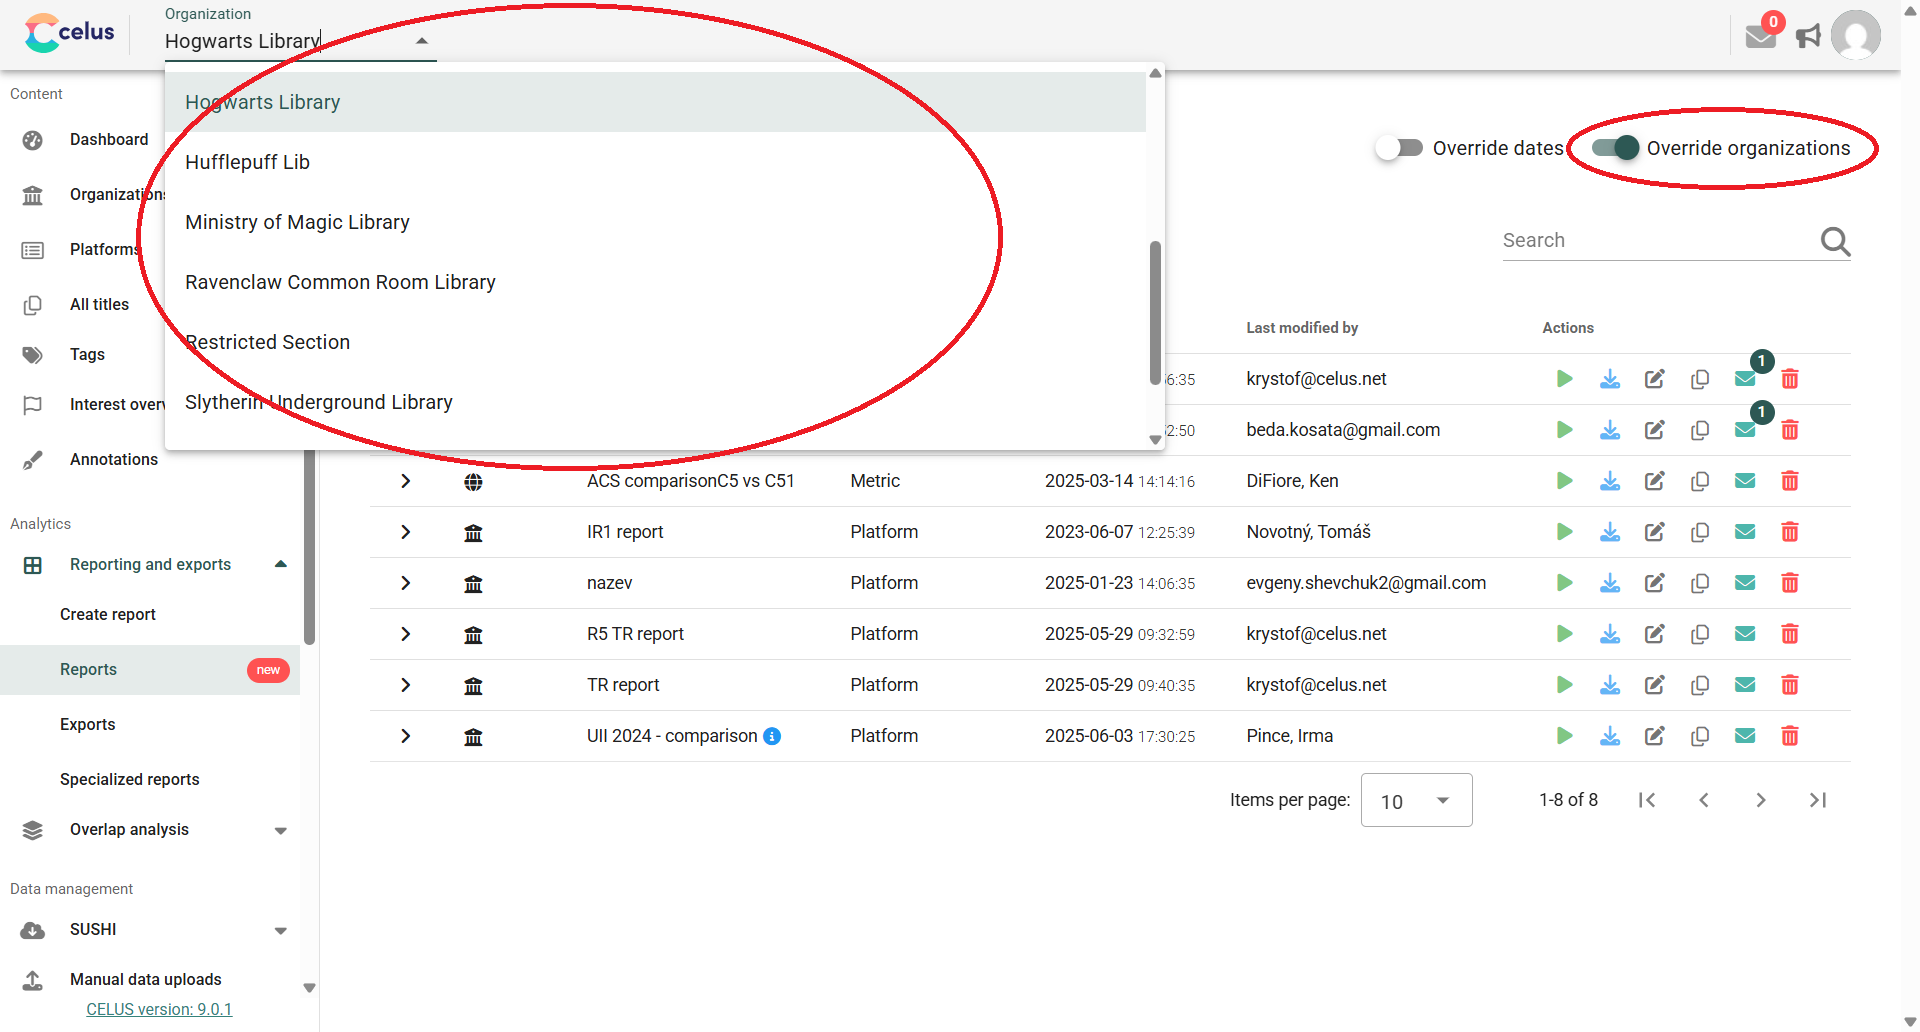The image size is (1920, 1032).
Task: Open Exports page
Action: 87,725
